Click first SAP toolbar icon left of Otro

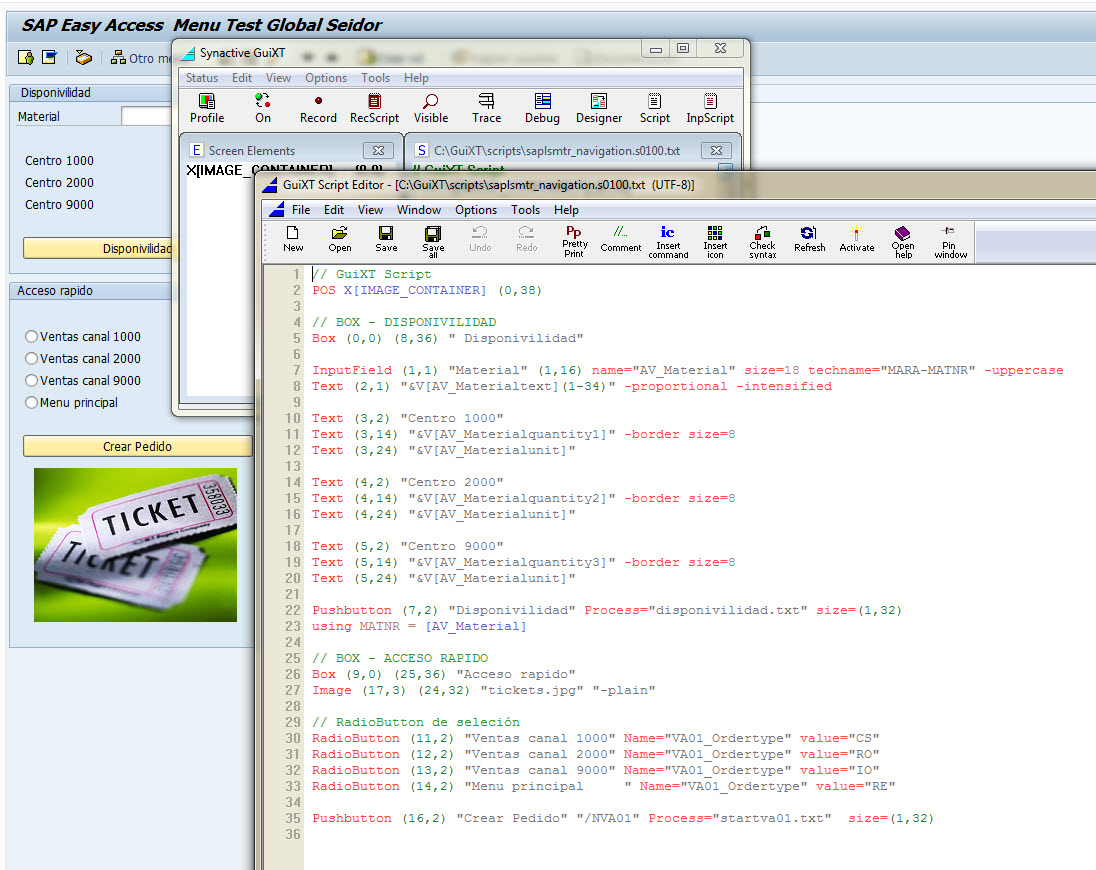(26, 57)
